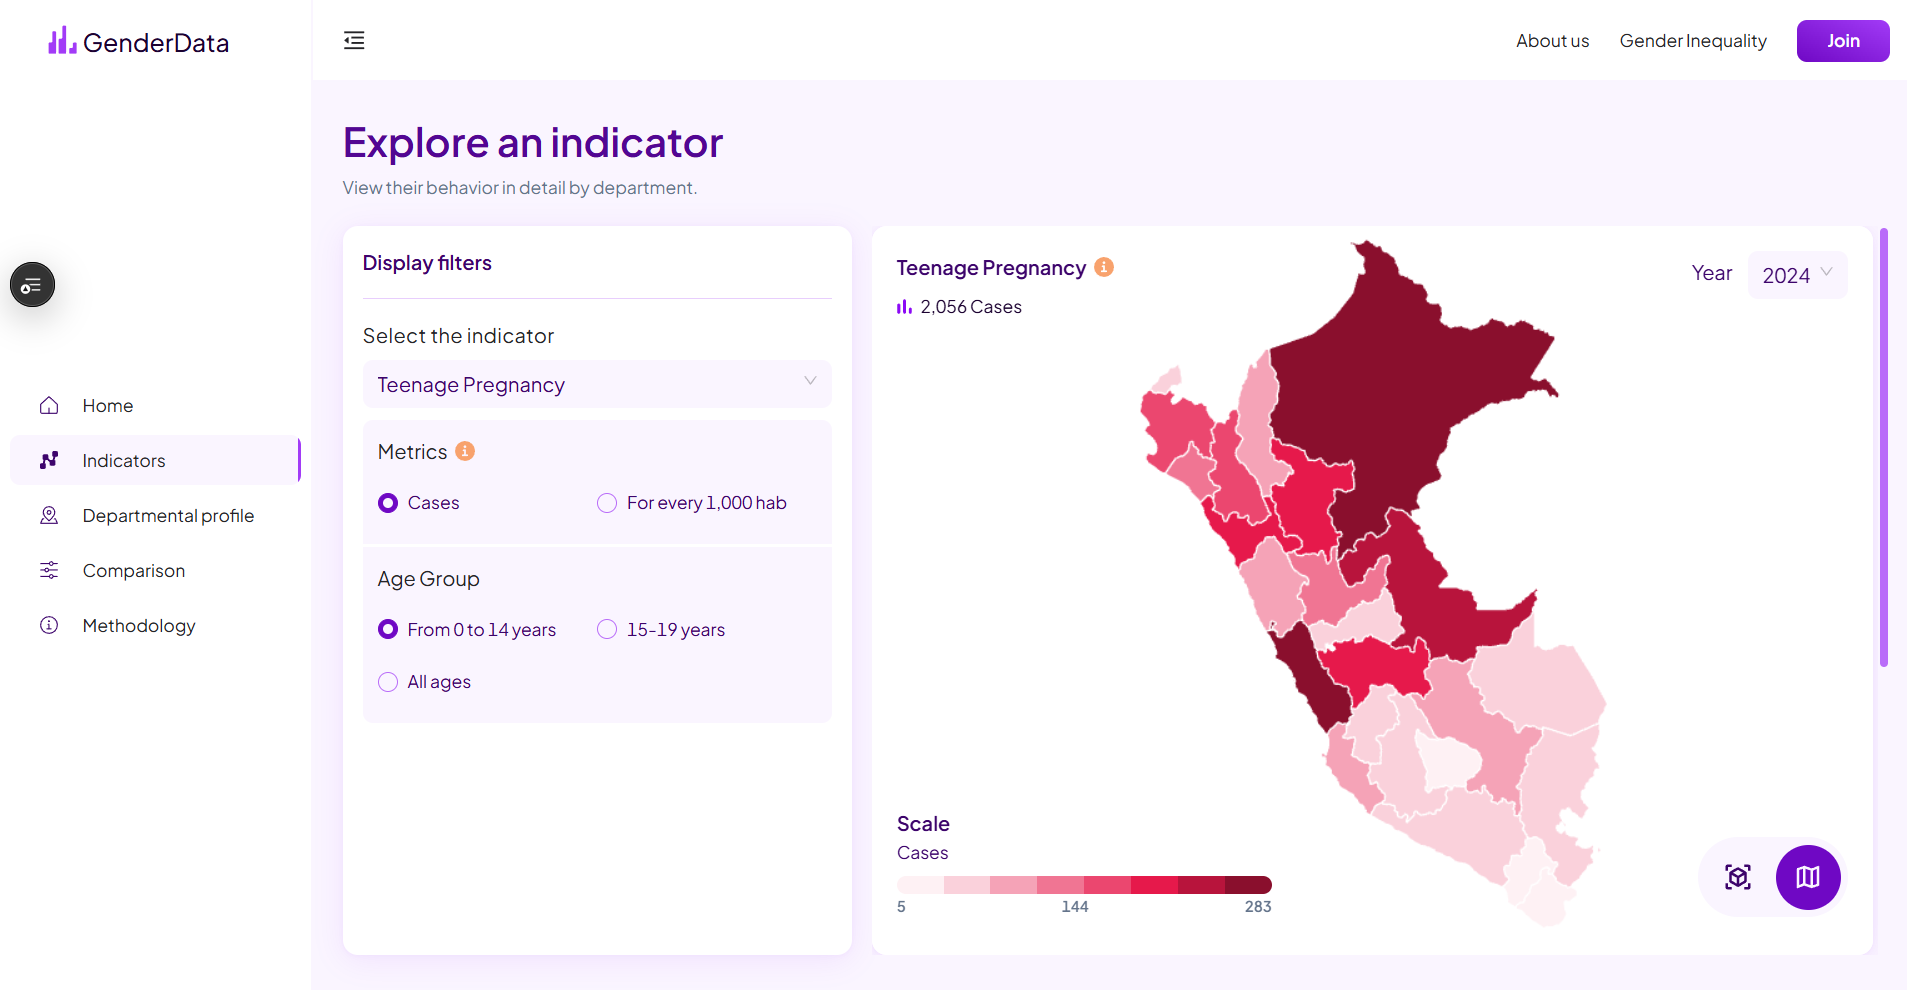Open Indicators in sidebar
This screenshot has height=990, width=1907.
click(155, 460)
